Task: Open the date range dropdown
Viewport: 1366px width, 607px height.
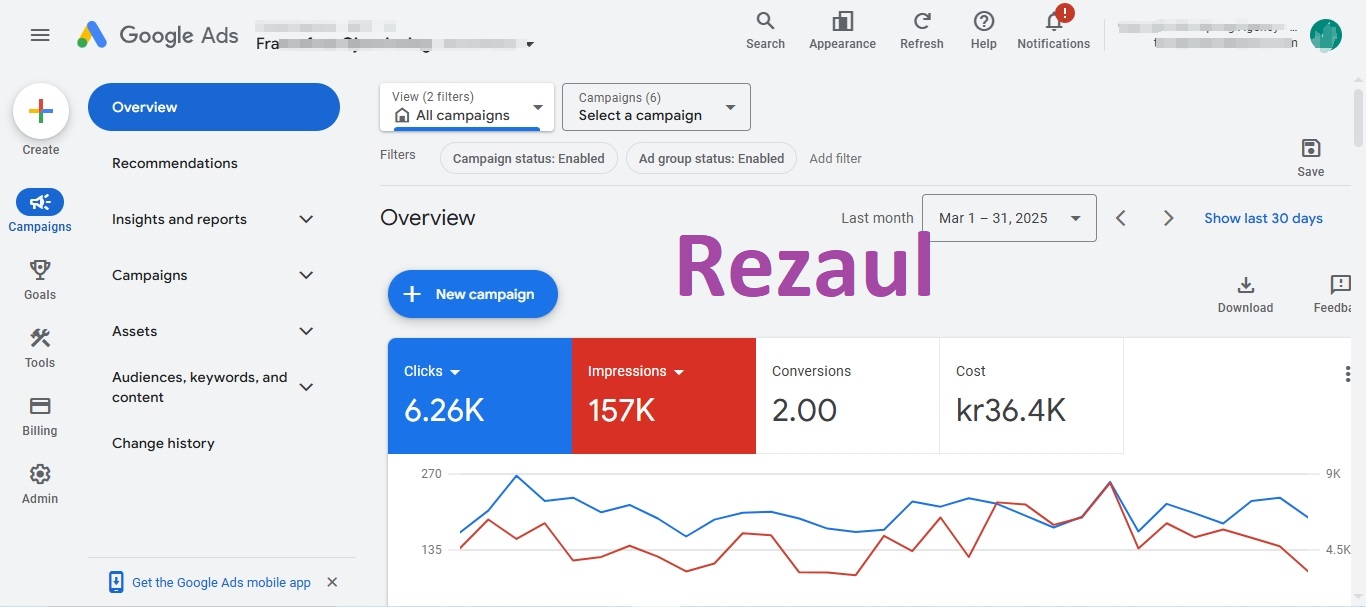Action: click(x=1009, y=218)
